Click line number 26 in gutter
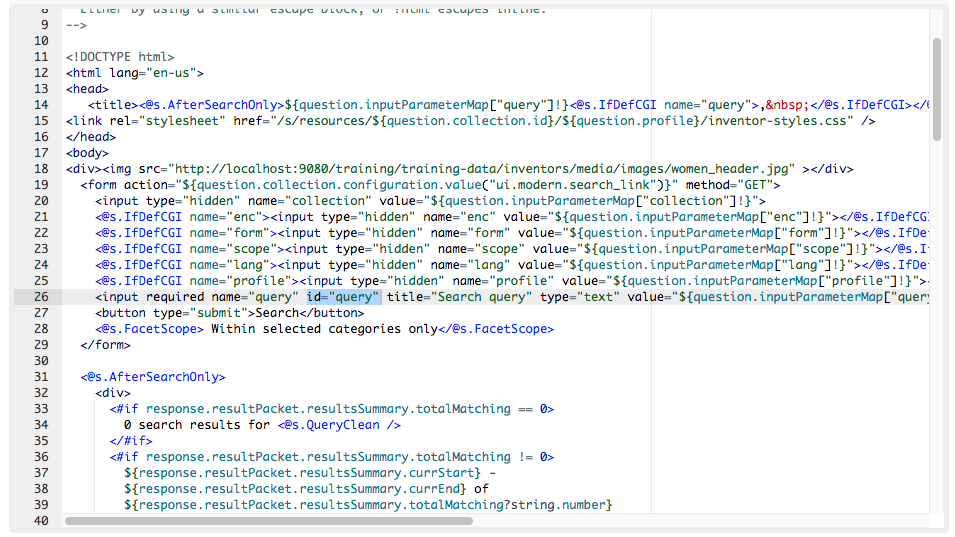This screenshot has height=537, width=955. point(41,297)
